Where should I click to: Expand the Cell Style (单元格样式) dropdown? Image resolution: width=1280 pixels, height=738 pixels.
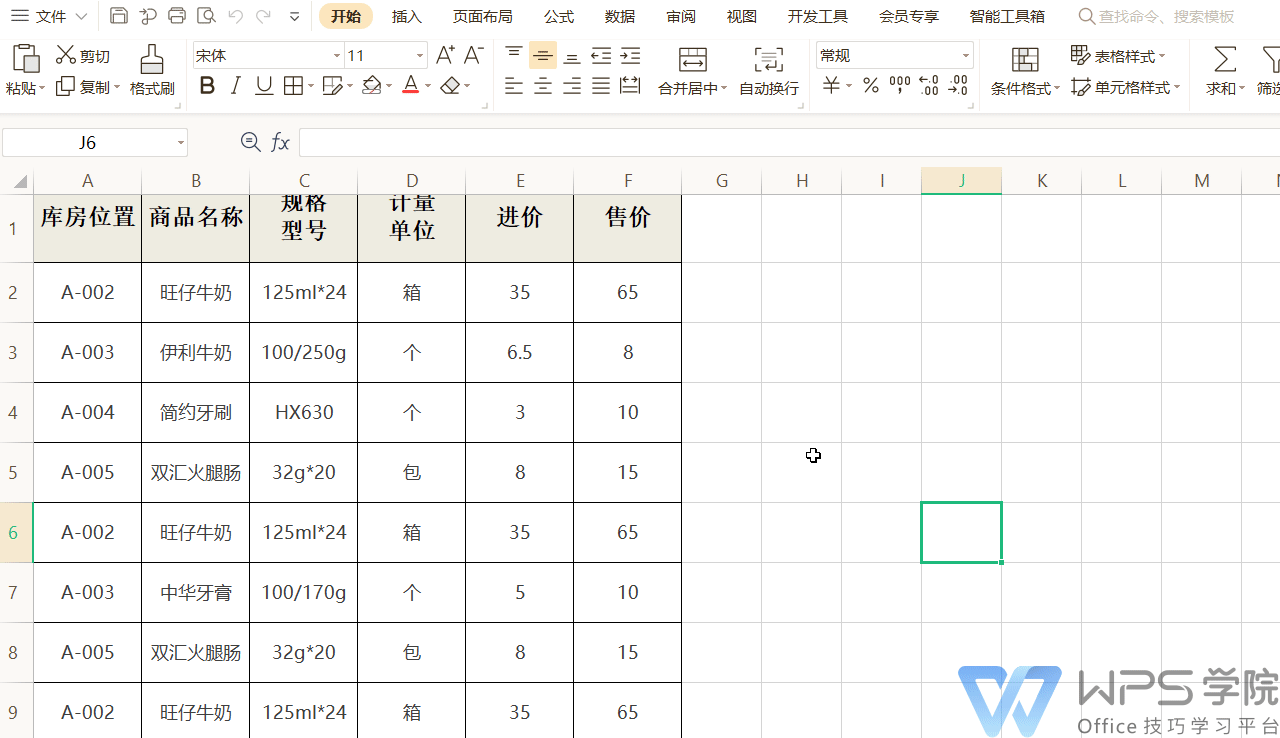point(1177,87)
